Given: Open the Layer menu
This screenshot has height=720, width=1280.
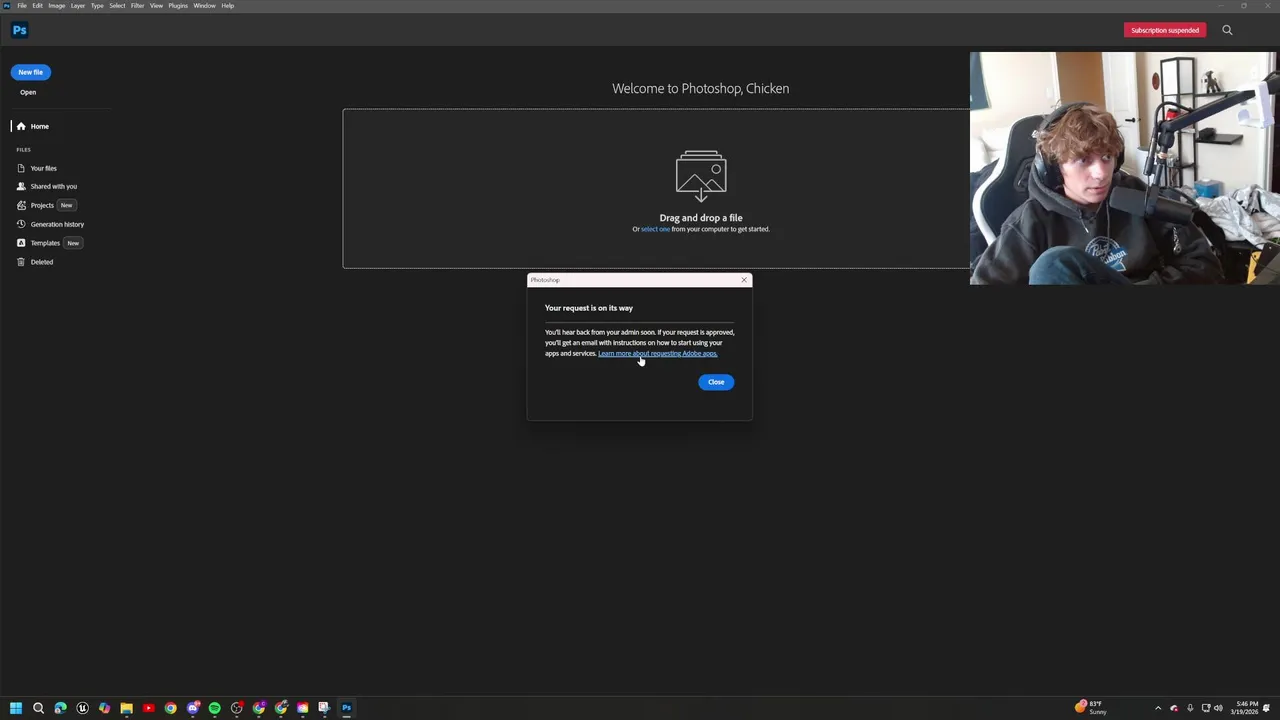Looking at the screenshot, I should click(x=77, y=6).
